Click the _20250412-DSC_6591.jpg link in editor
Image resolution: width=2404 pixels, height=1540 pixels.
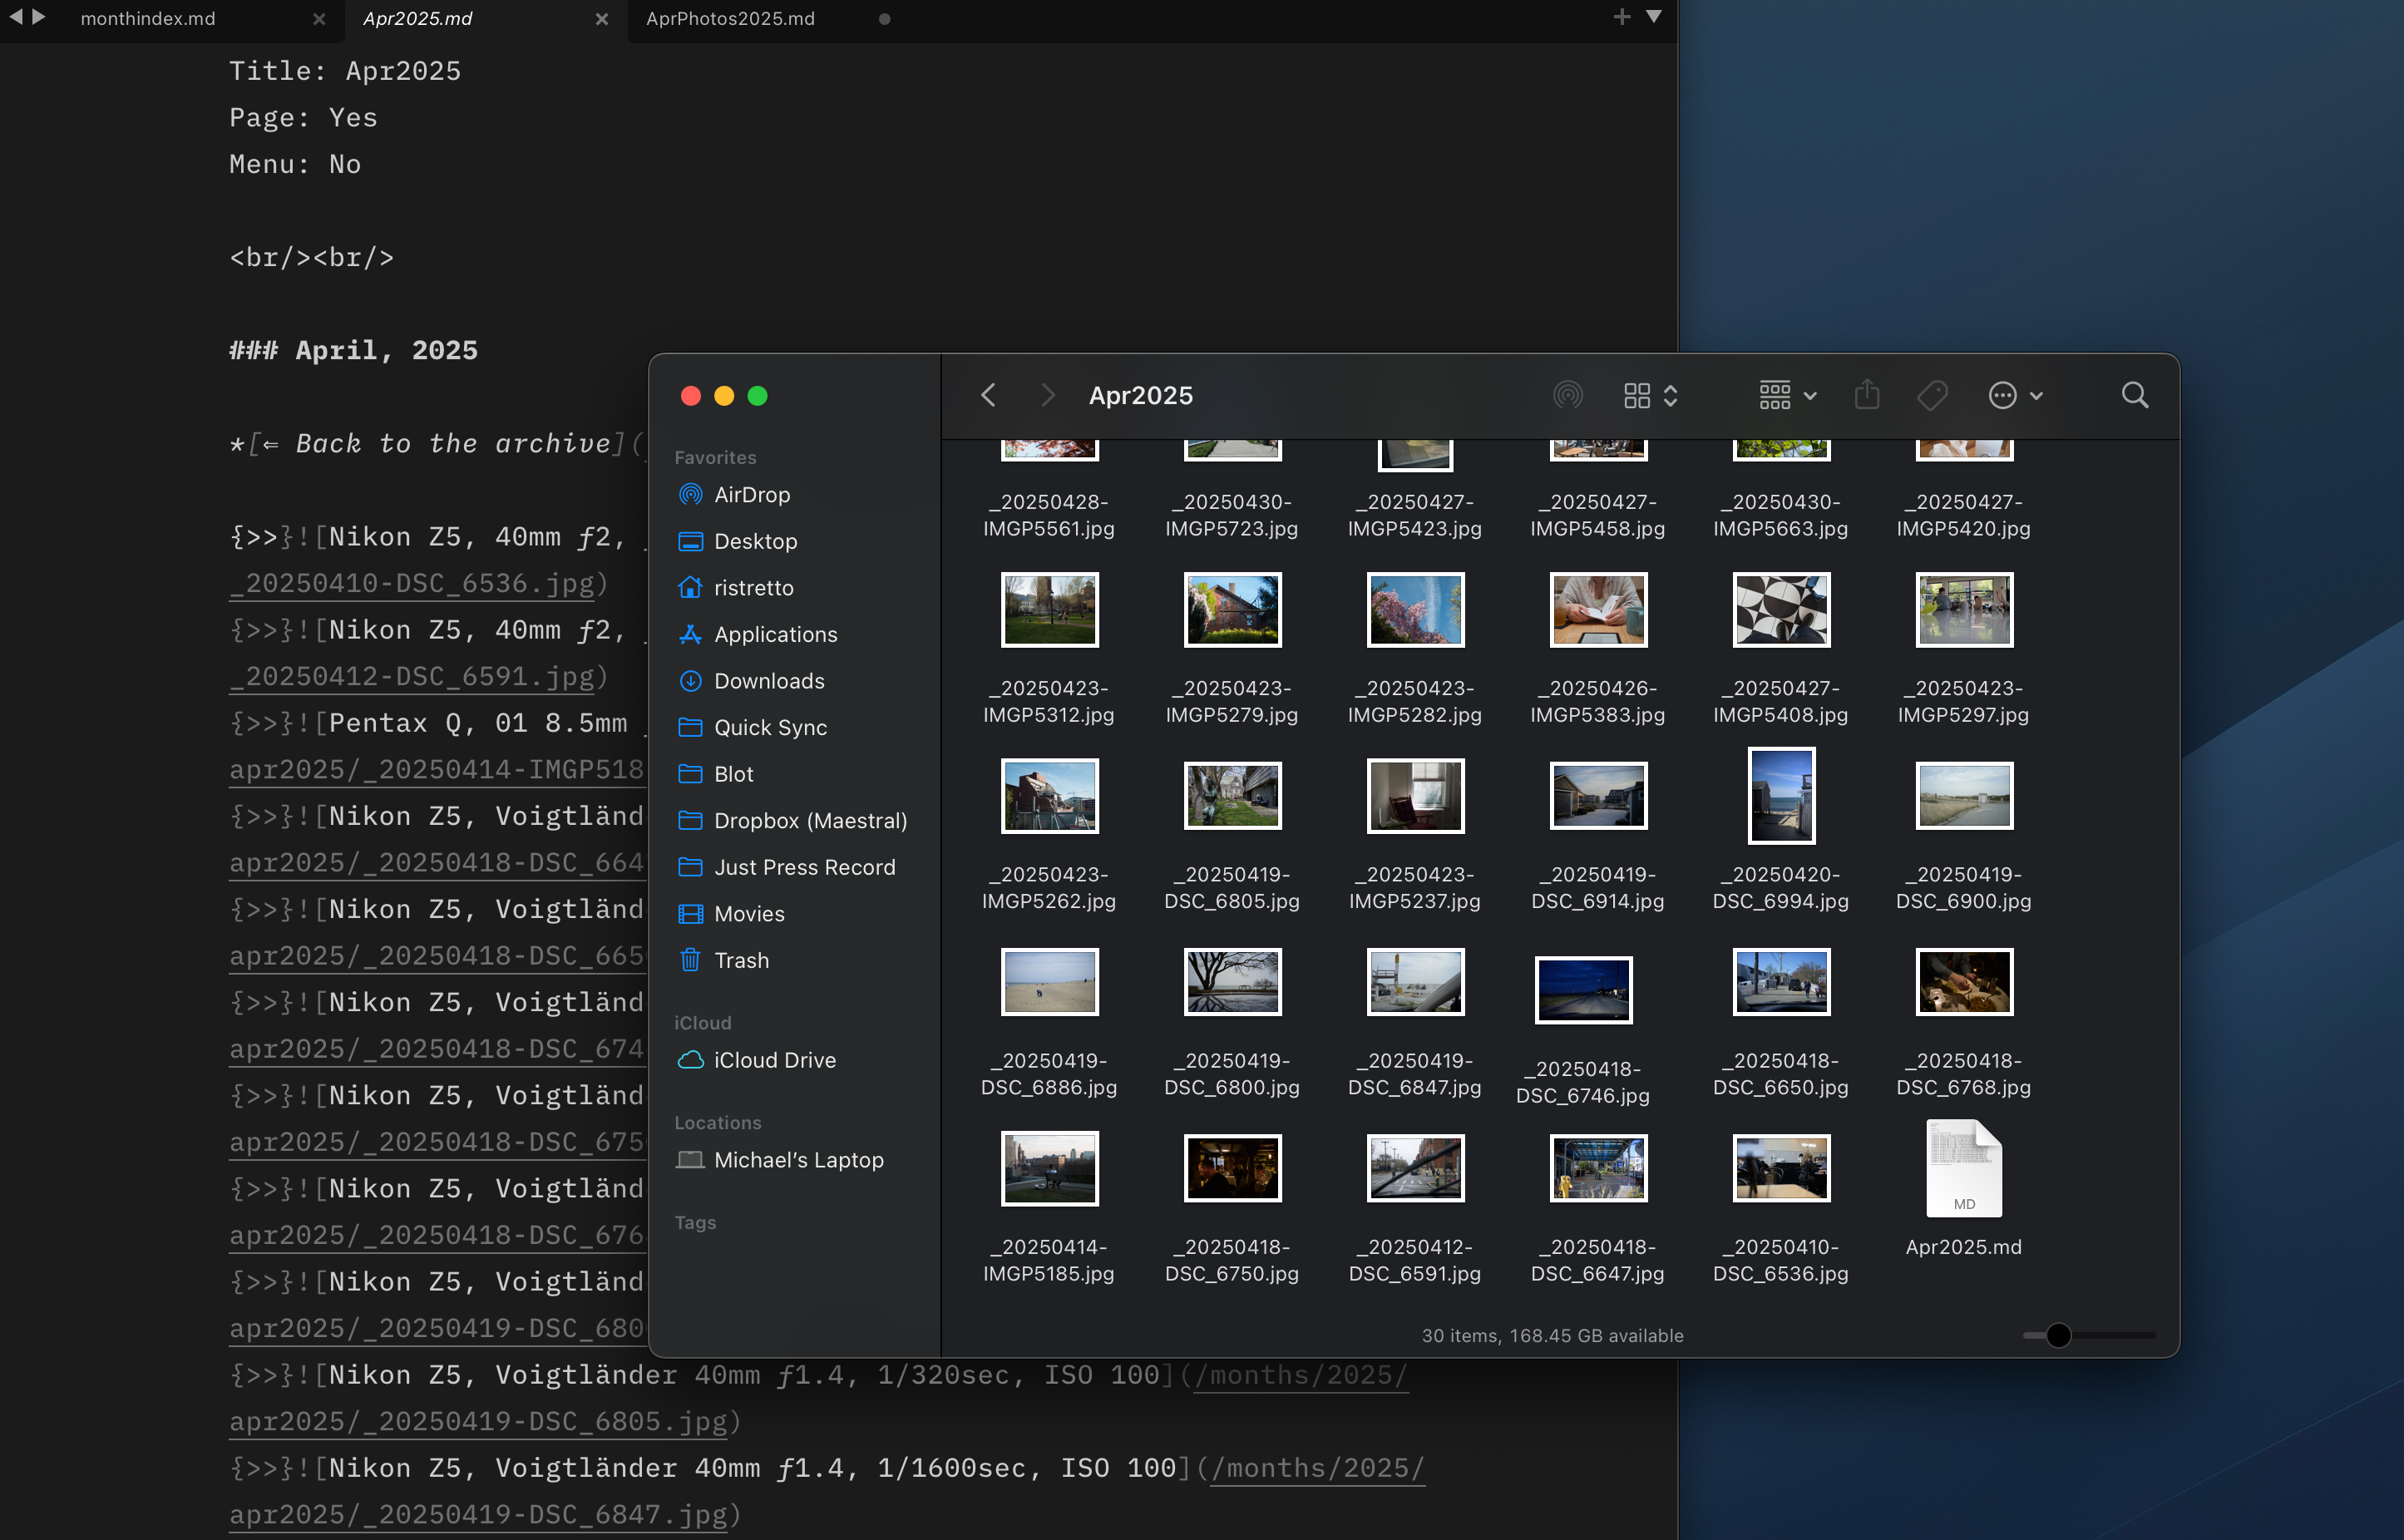click(x=412, y=675)
